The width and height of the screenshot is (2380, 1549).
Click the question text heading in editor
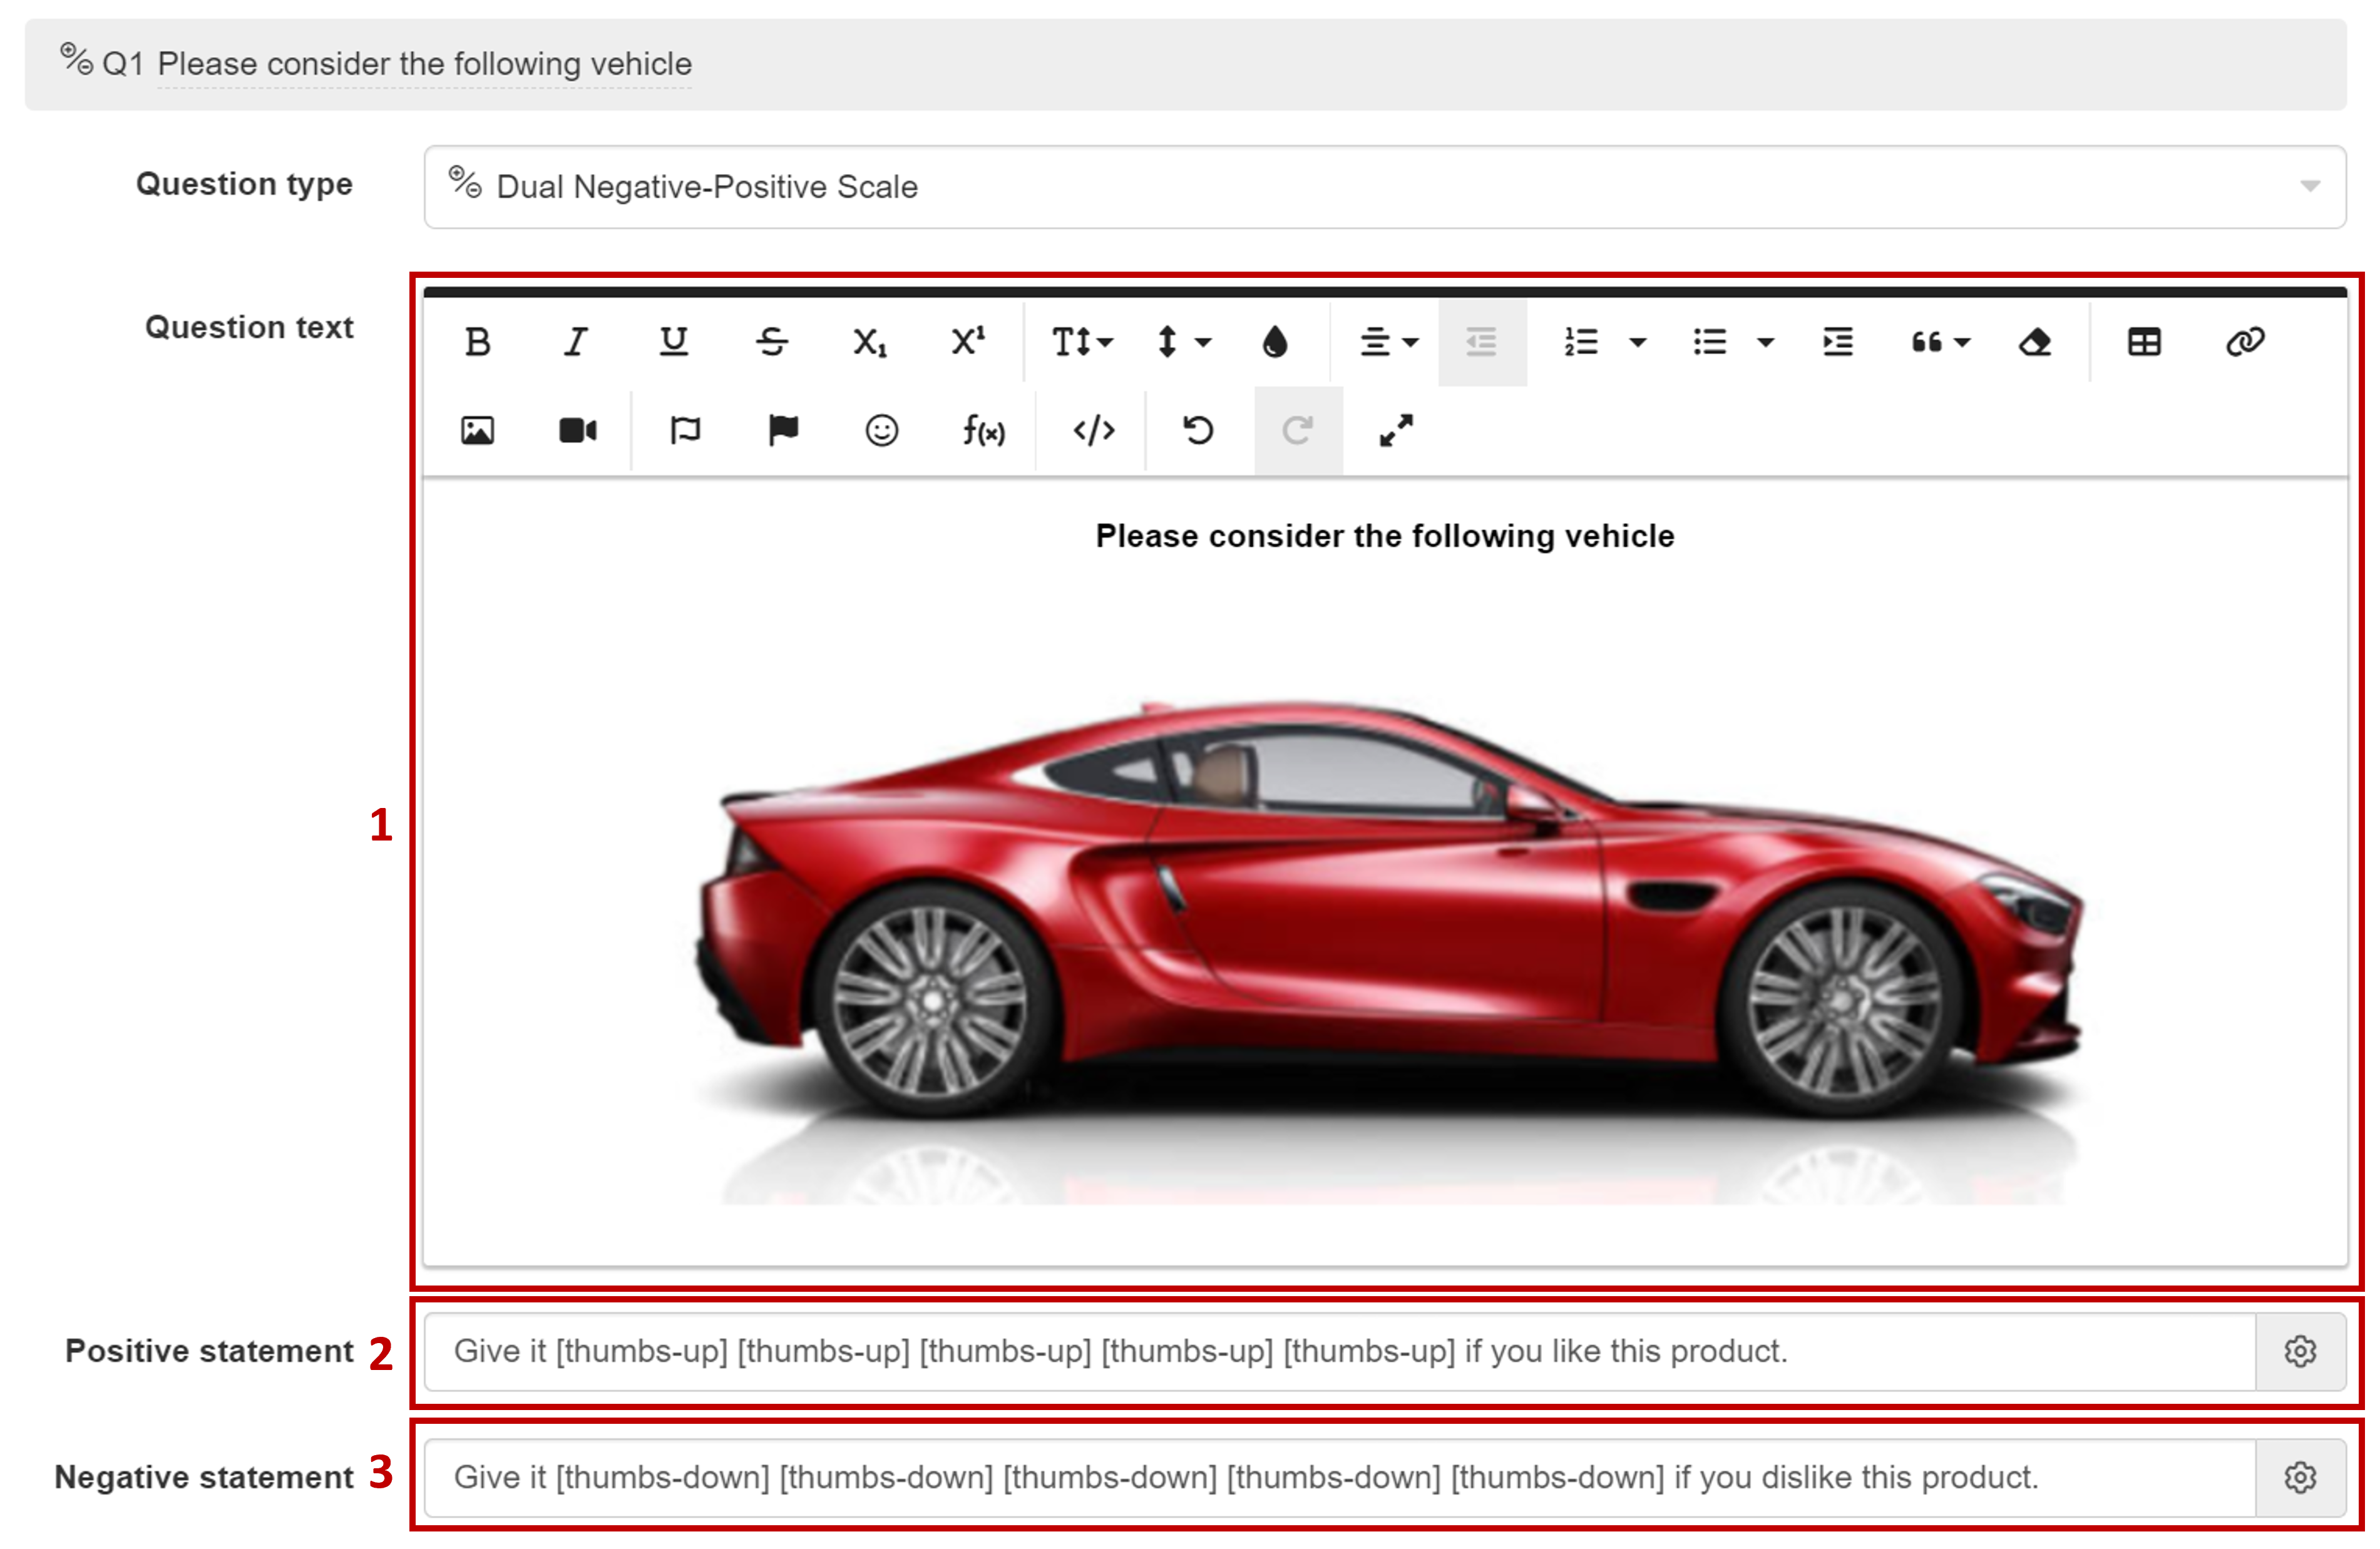click(1385, 537)
